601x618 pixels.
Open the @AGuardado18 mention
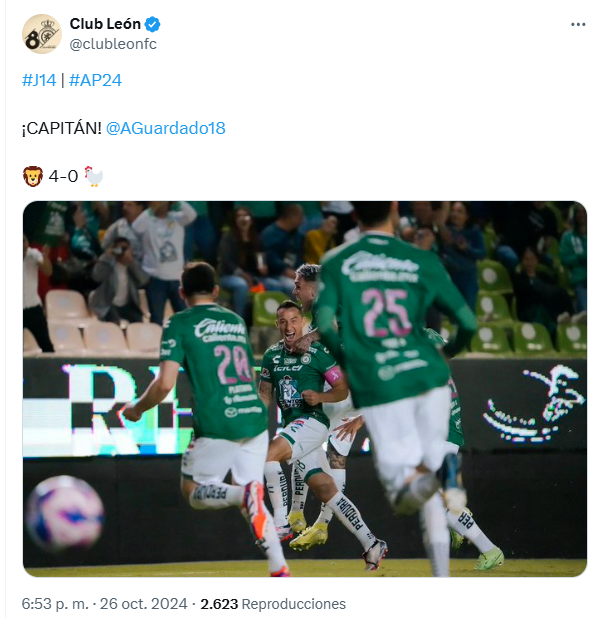click(166, 128)
